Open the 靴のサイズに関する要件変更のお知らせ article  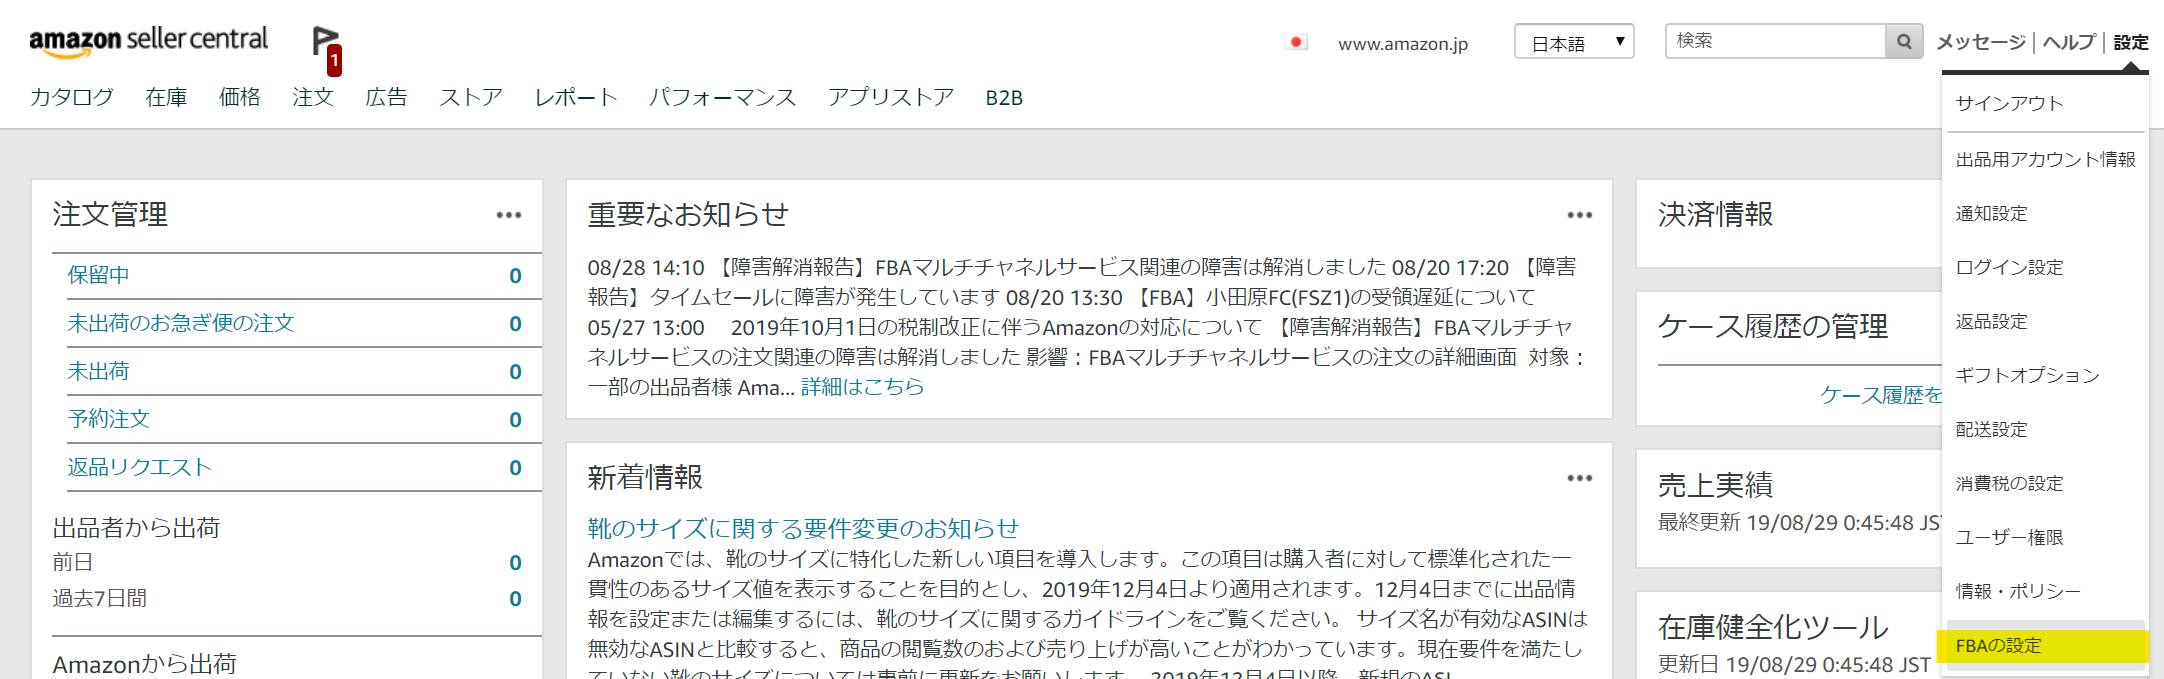pyautogui.click(x=803, y=528)
